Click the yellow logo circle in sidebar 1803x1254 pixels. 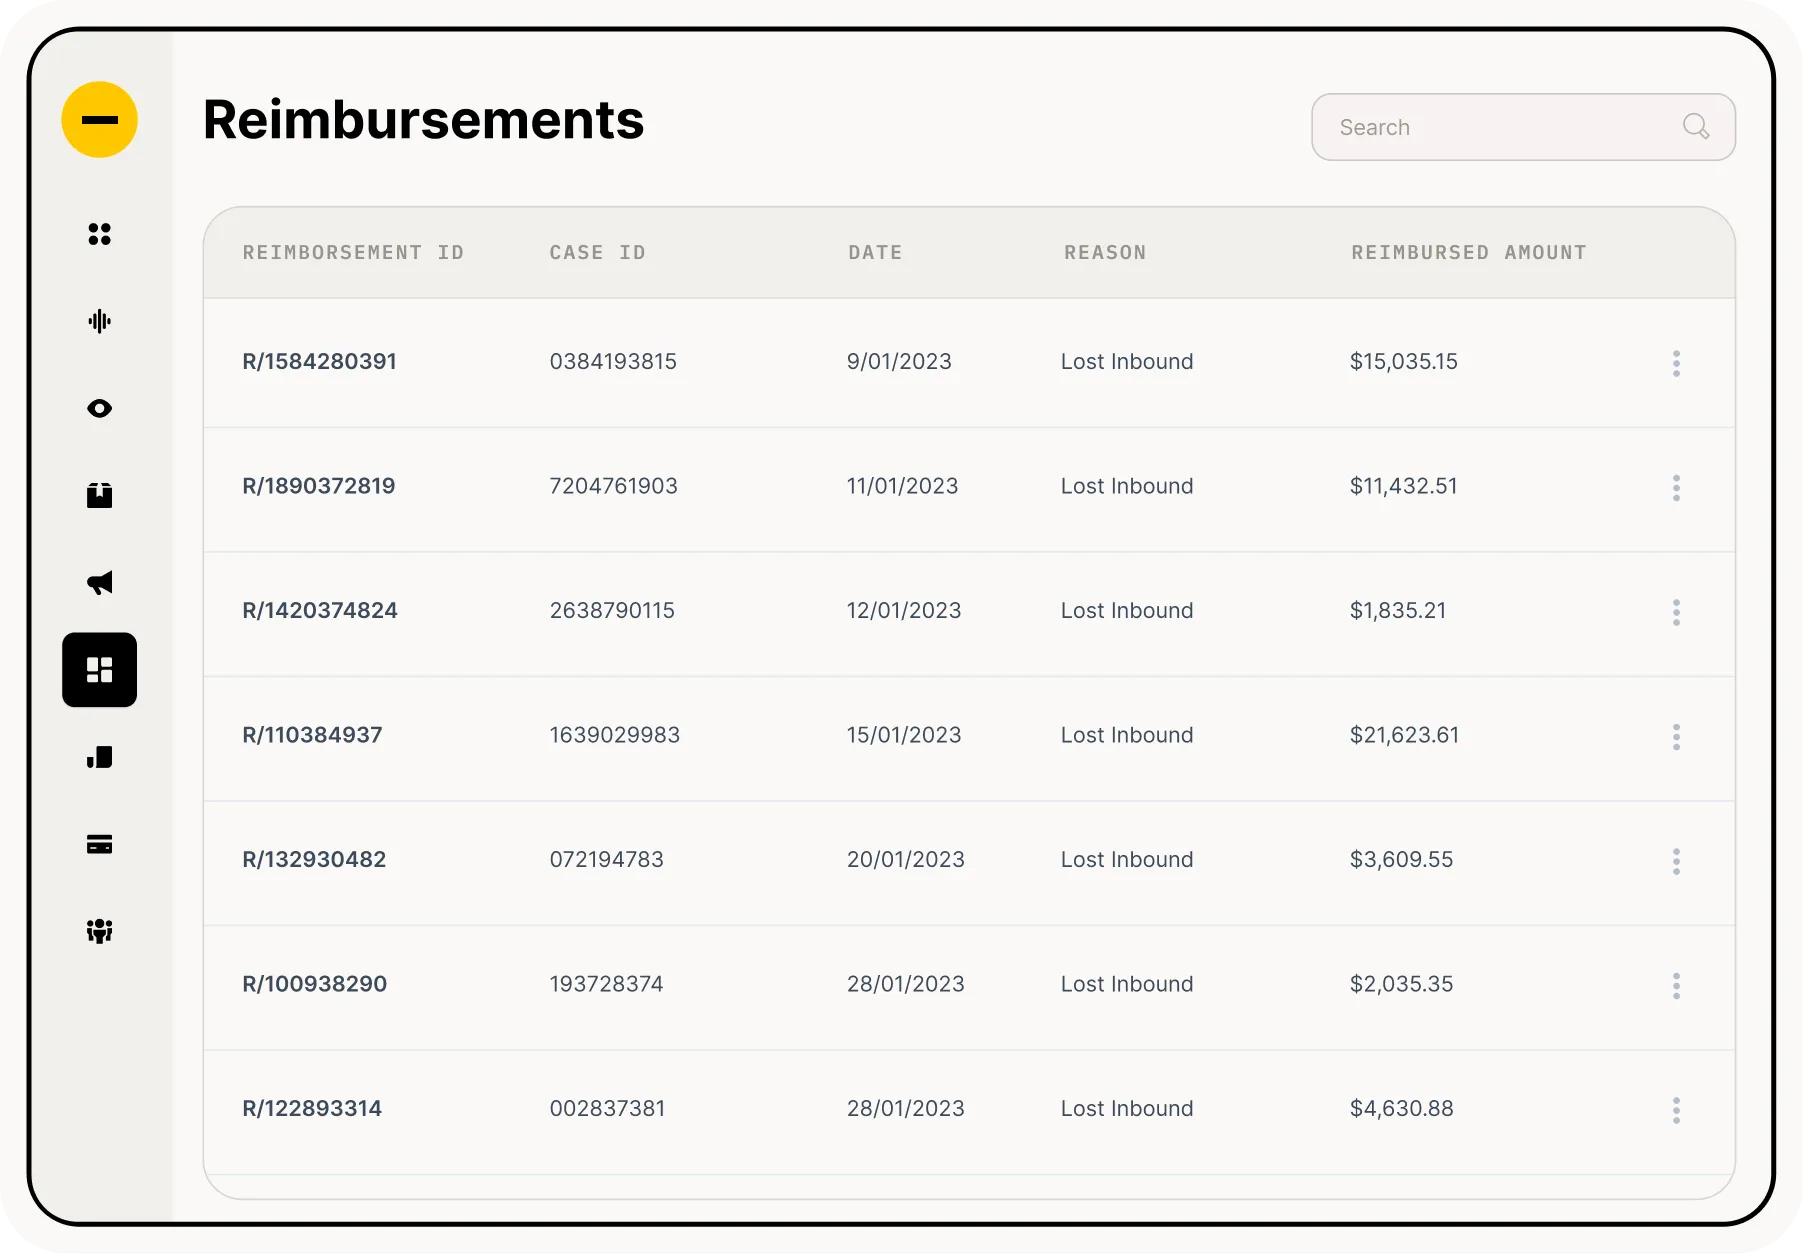99,120
